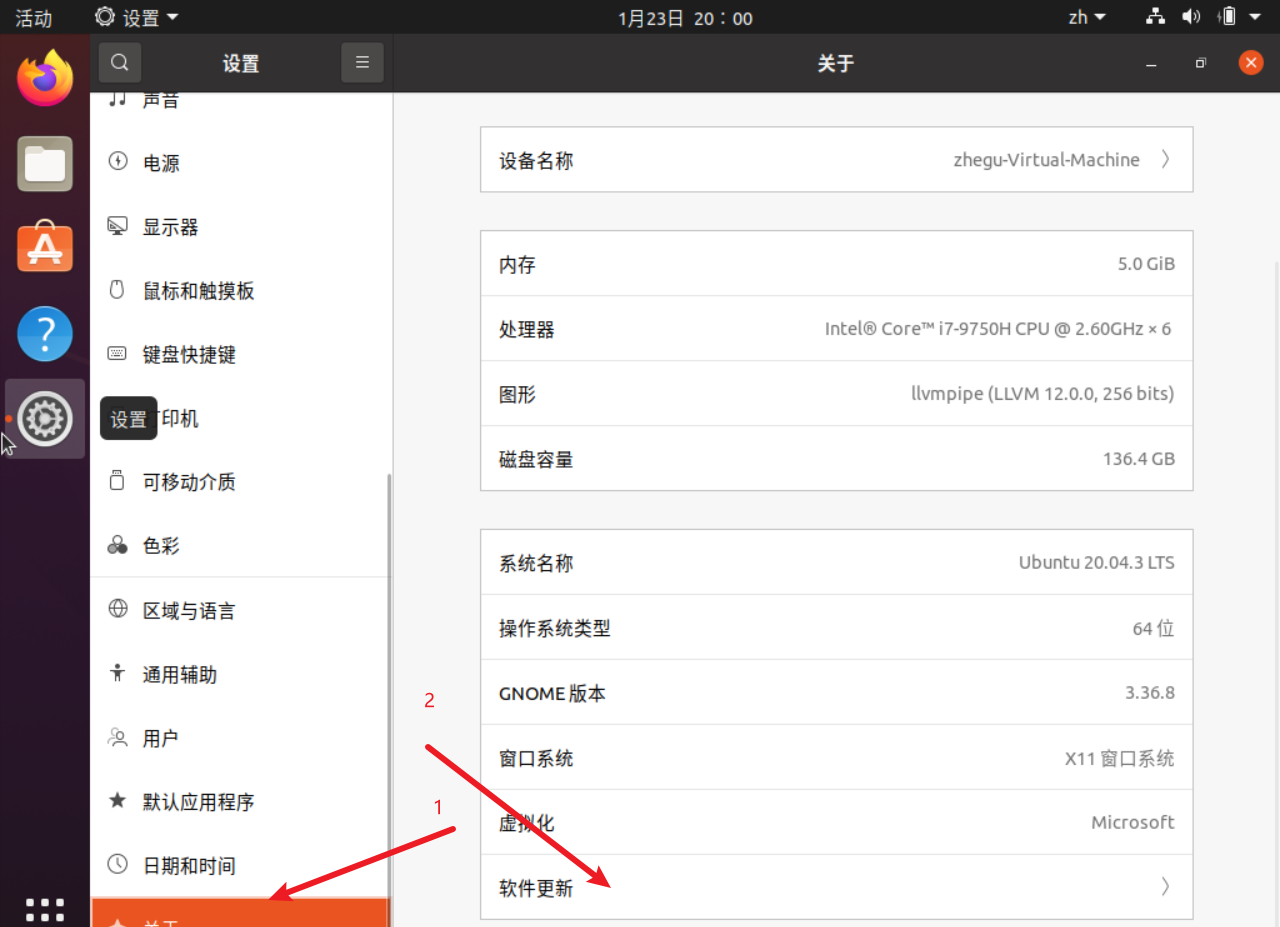Click the display icon beside 显示器

pos(117,226)
